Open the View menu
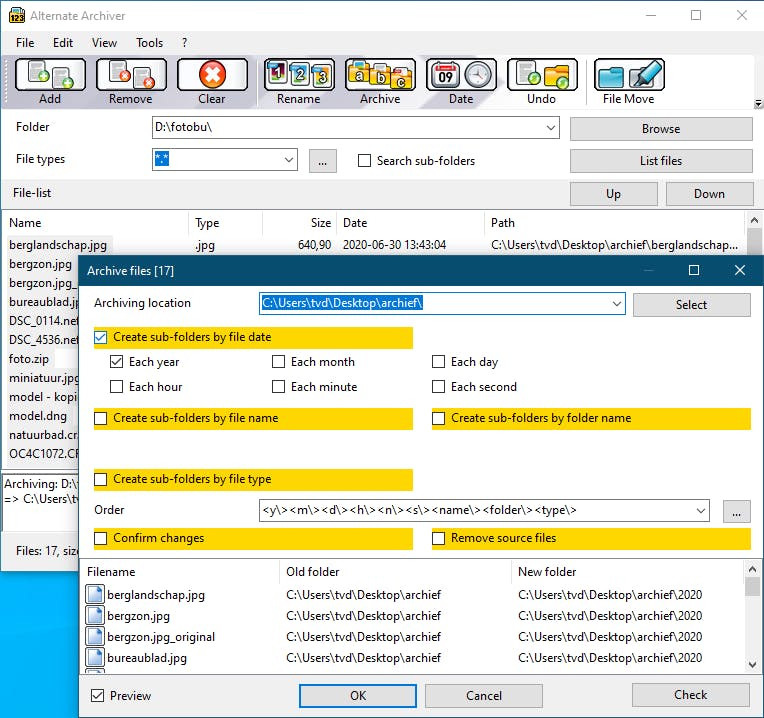Image resolution: width=764 pixels, height=718 pixels. point(104,43)
